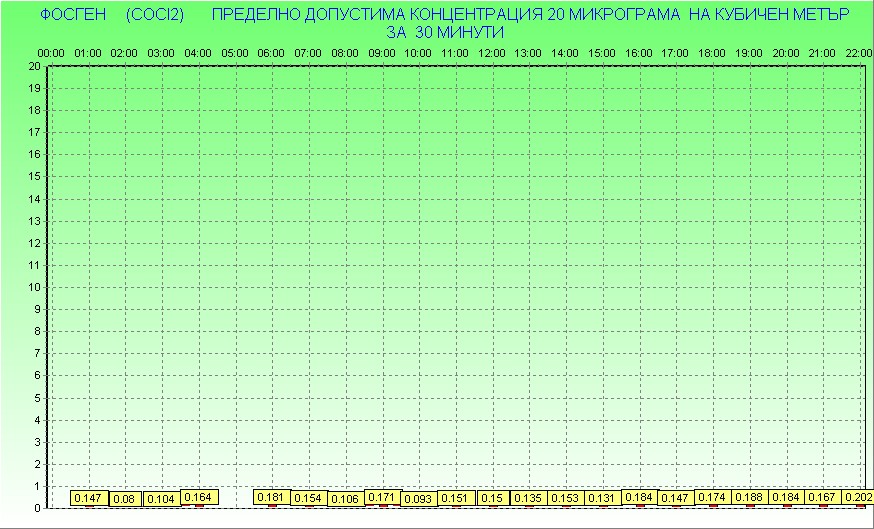The width and height of the screenshot is (874, 529).
Task: Click the 0.184 label for hour 20:00
Action: pos(786,497)
